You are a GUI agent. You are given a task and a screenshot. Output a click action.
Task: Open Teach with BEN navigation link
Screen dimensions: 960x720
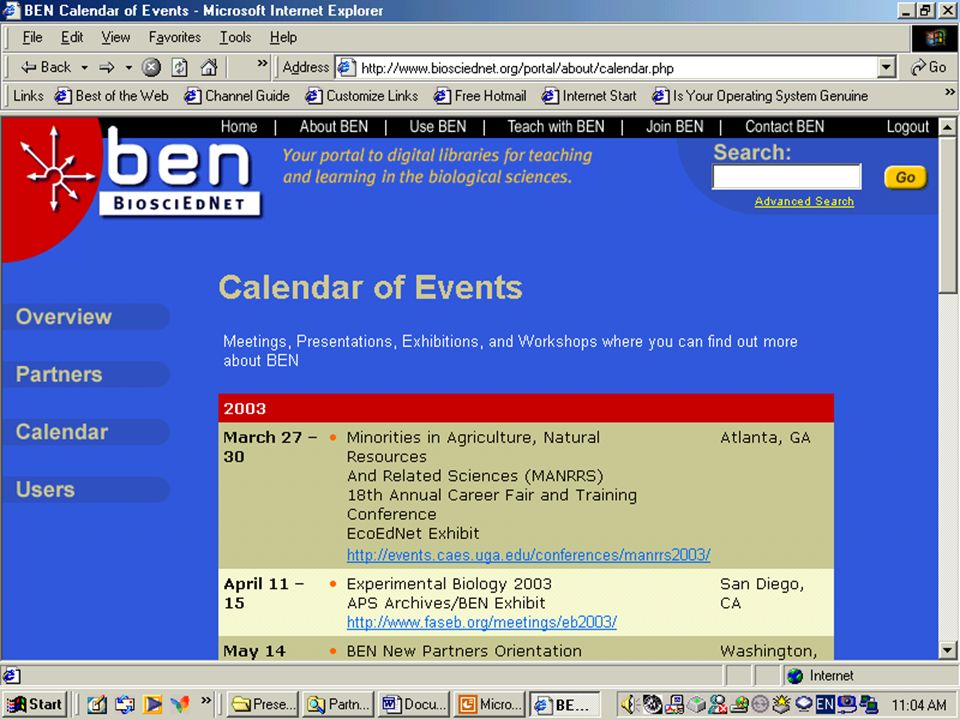point(556,127)
